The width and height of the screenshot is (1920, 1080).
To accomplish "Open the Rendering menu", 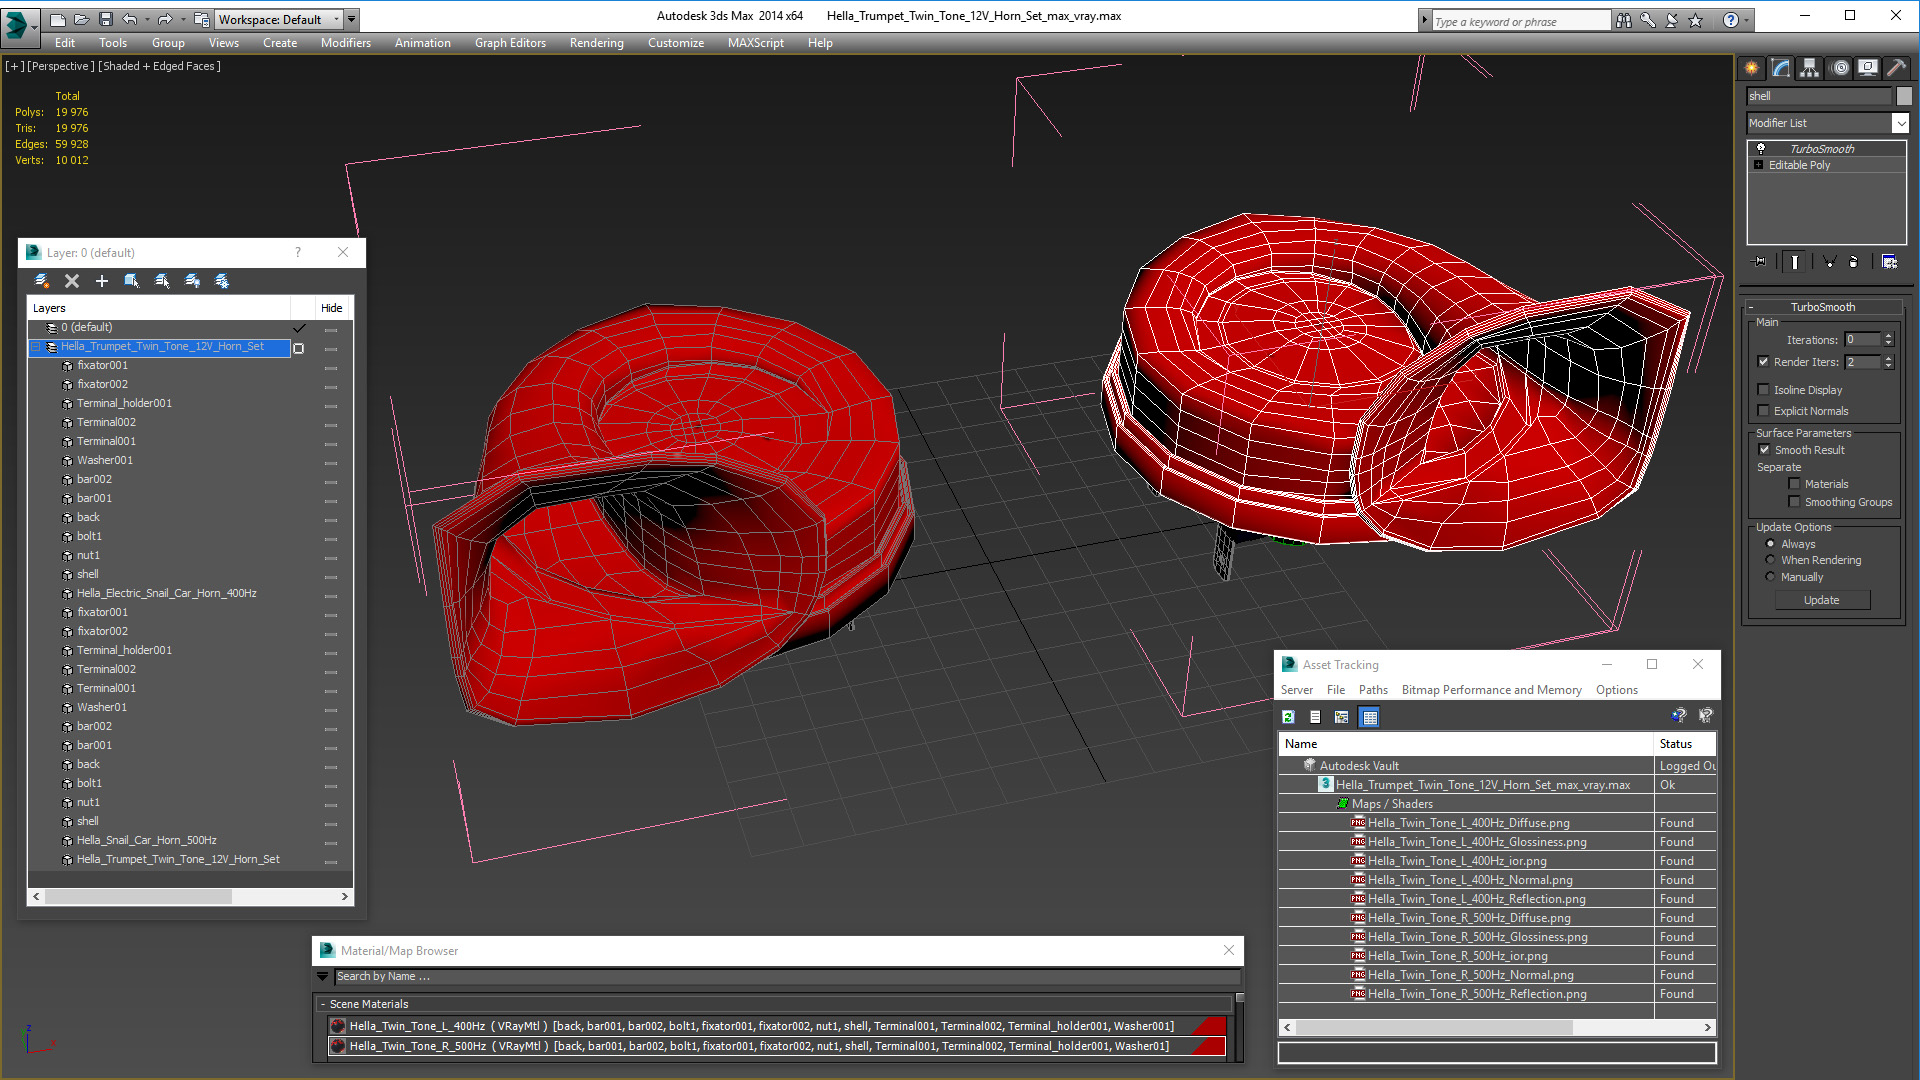I will tap(596, 43).
